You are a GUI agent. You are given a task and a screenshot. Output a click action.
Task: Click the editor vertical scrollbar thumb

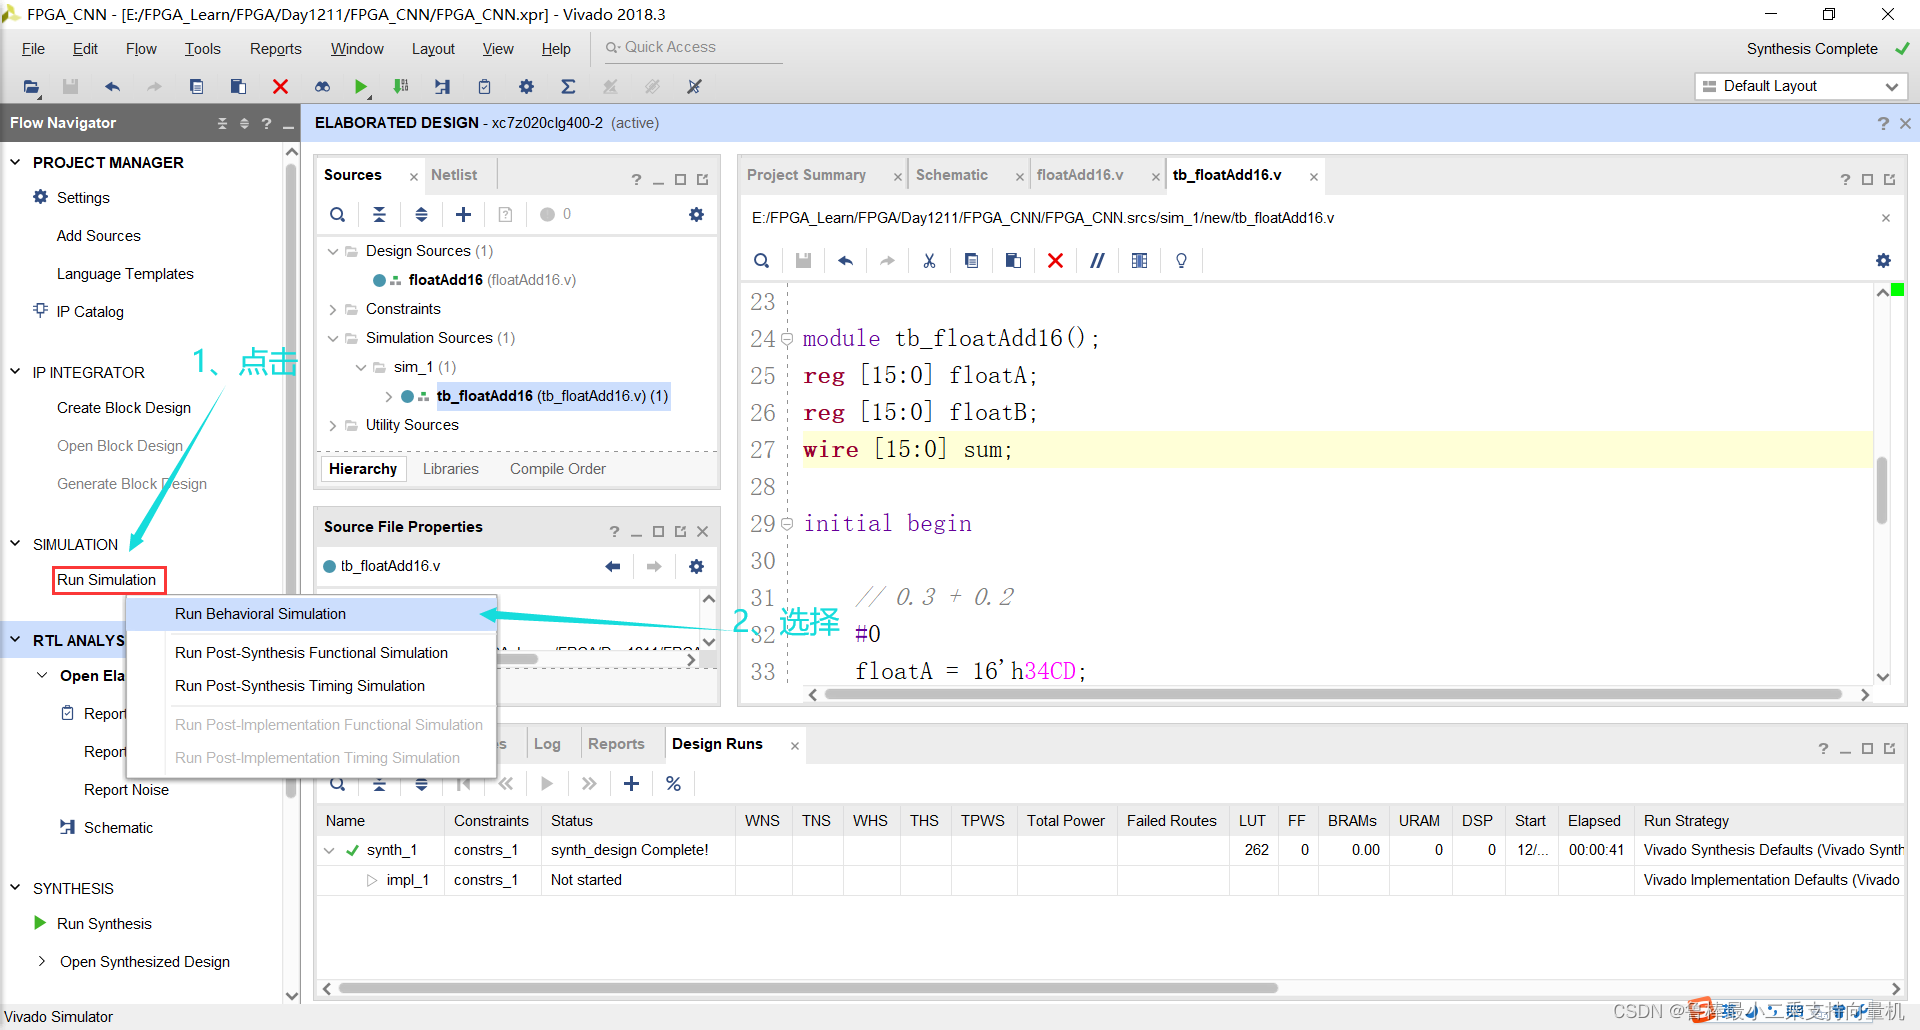(x=1882, y=490)
